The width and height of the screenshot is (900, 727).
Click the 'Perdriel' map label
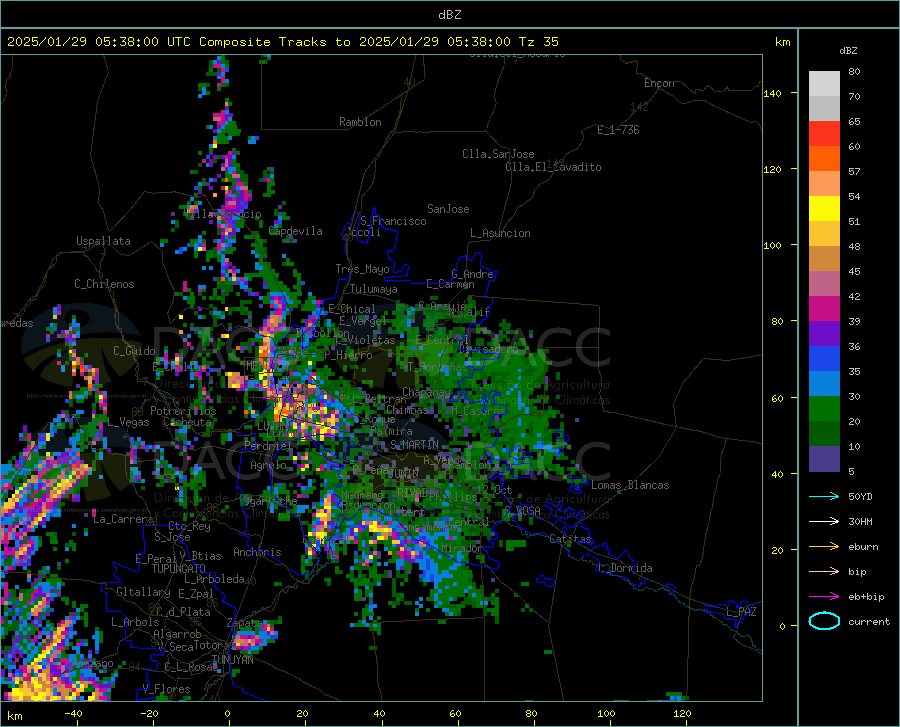click(x=268, y=445)
